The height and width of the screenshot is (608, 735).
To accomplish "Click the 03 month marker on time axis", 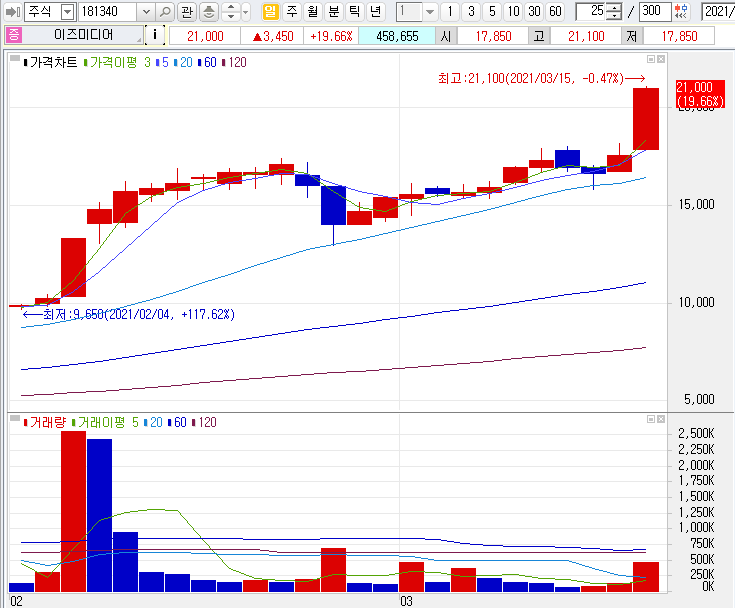I will click(406, 601).
